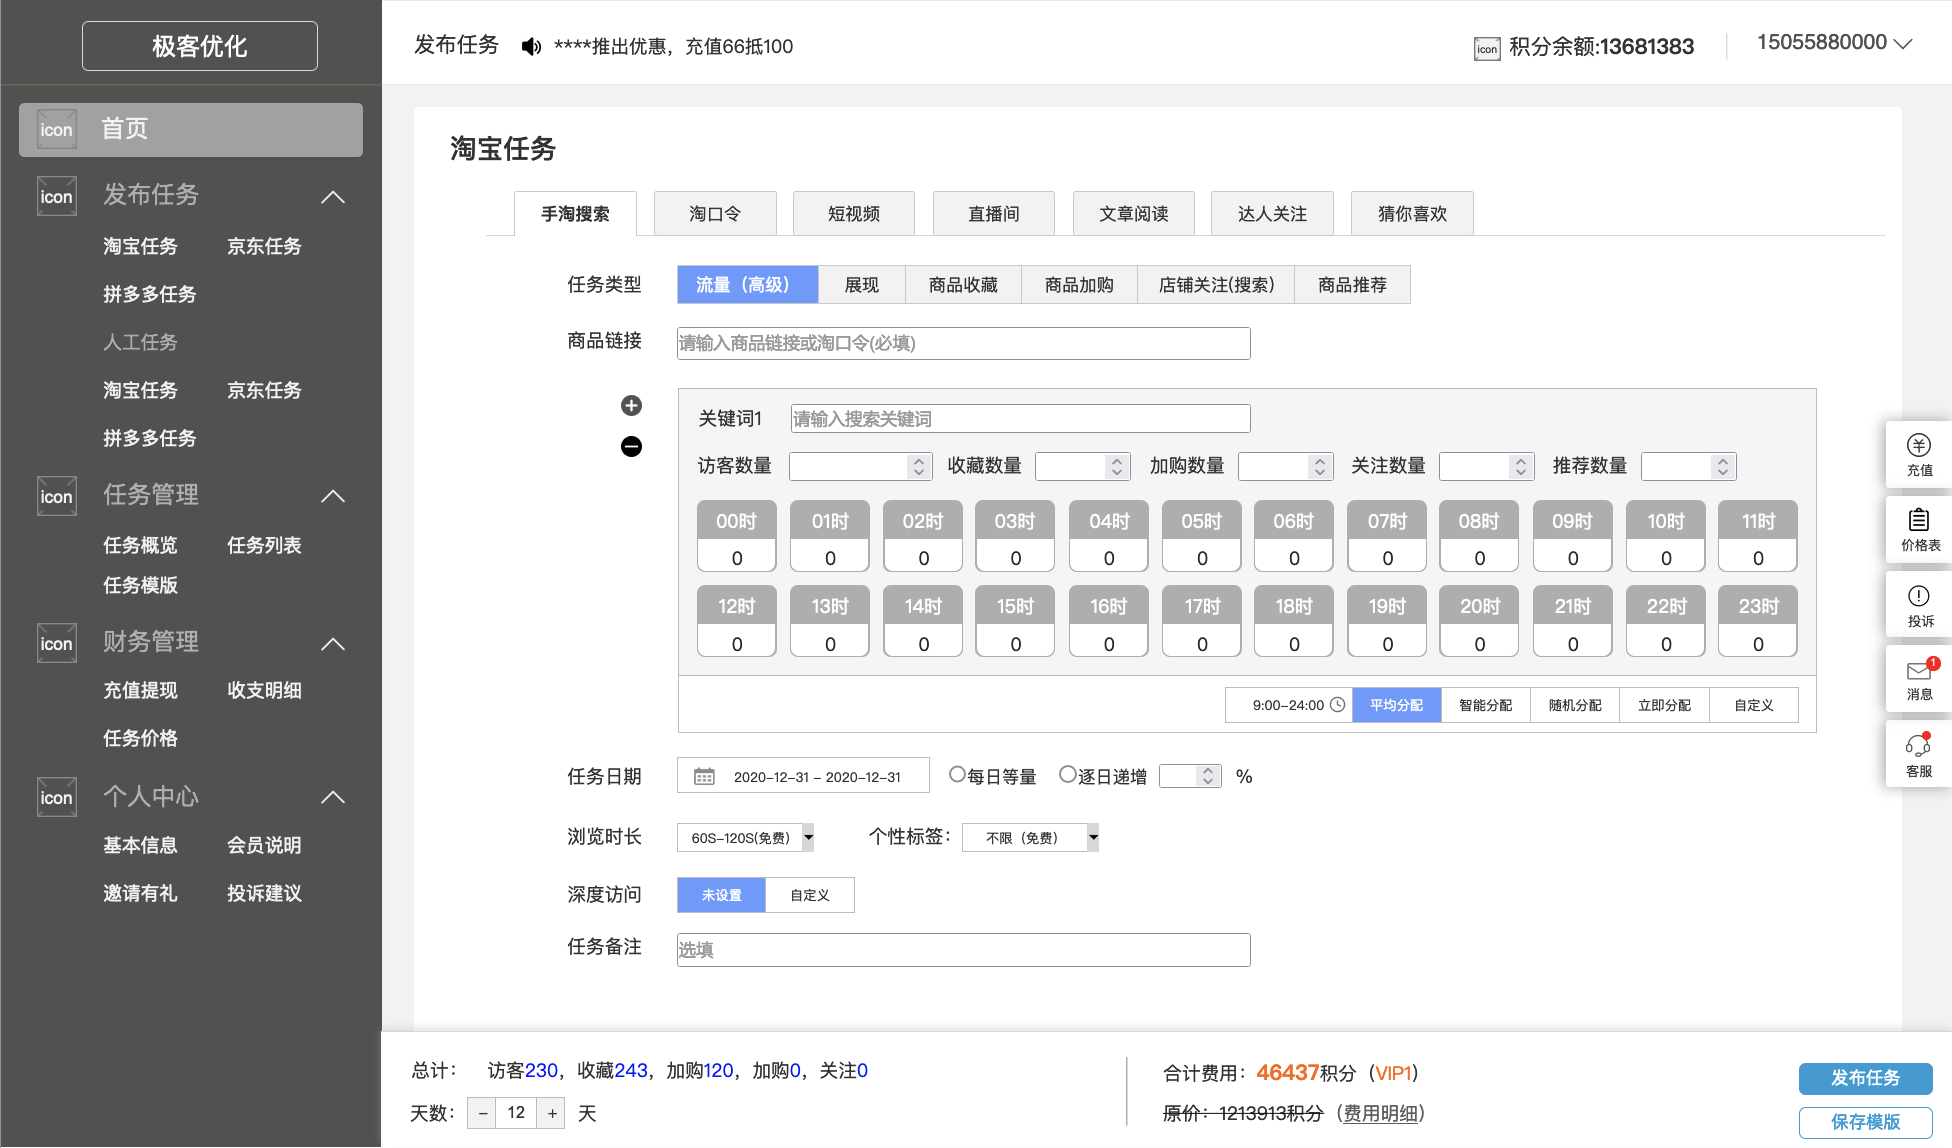Select the 逐日递增 radio button
The width and height of the screenshot is (1952, 1148).
tap(1067, 775)
